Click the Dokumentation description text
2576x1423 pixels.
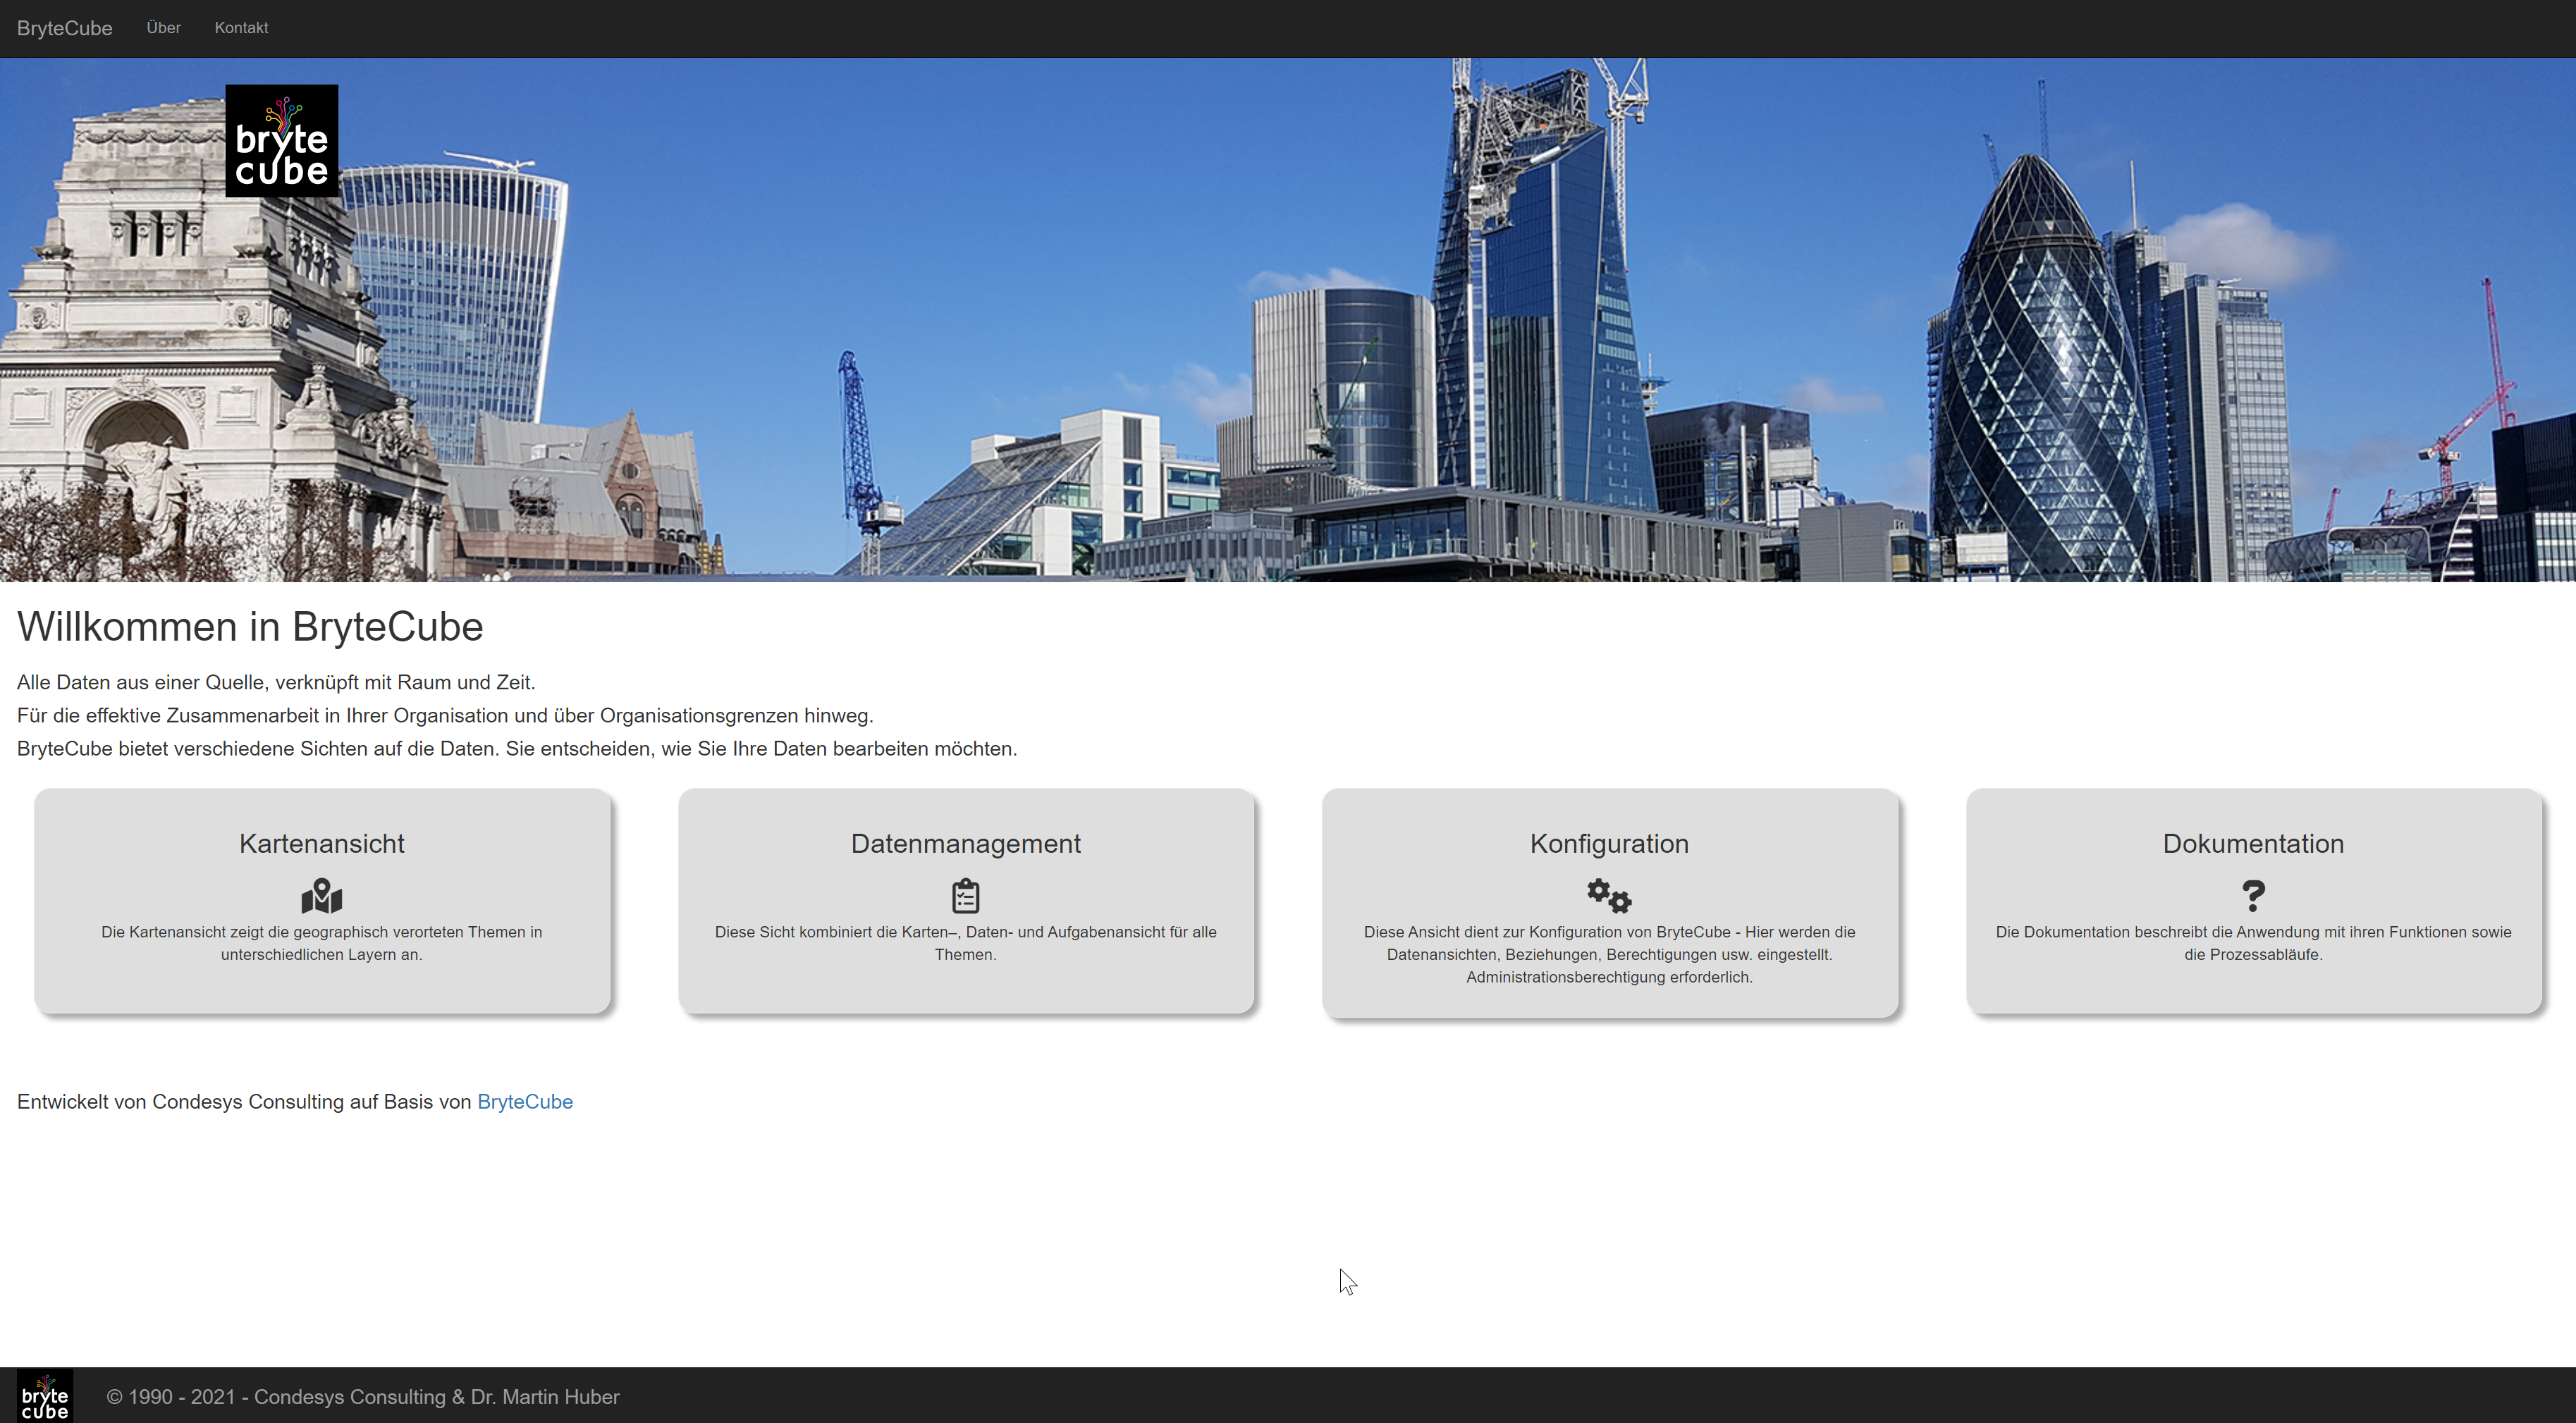click(2253, 943)
